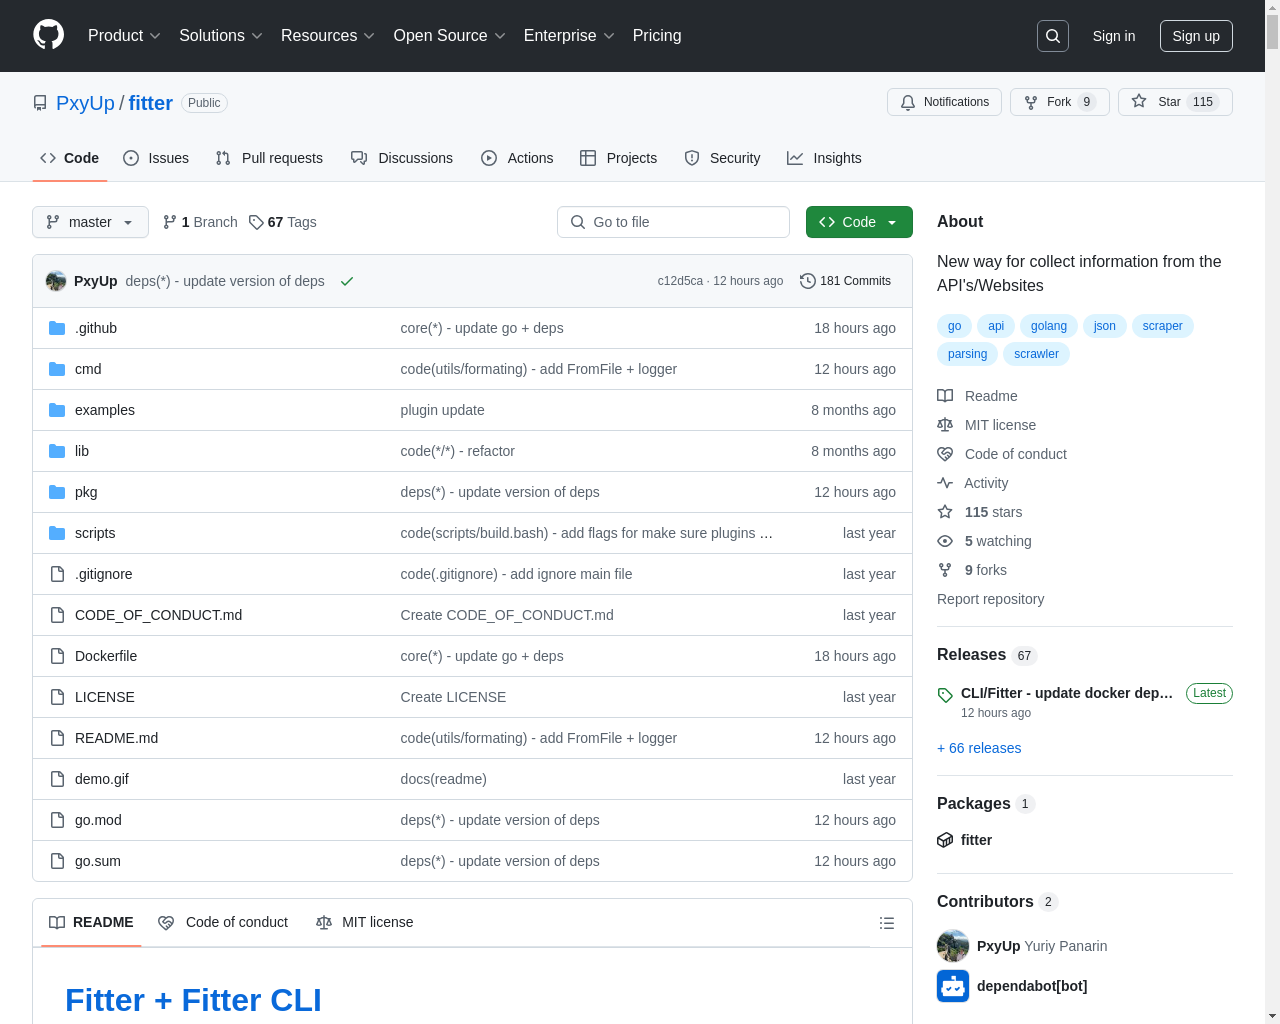
Task: Open the commit hash c12d5ca link
Action: [680, 281]
